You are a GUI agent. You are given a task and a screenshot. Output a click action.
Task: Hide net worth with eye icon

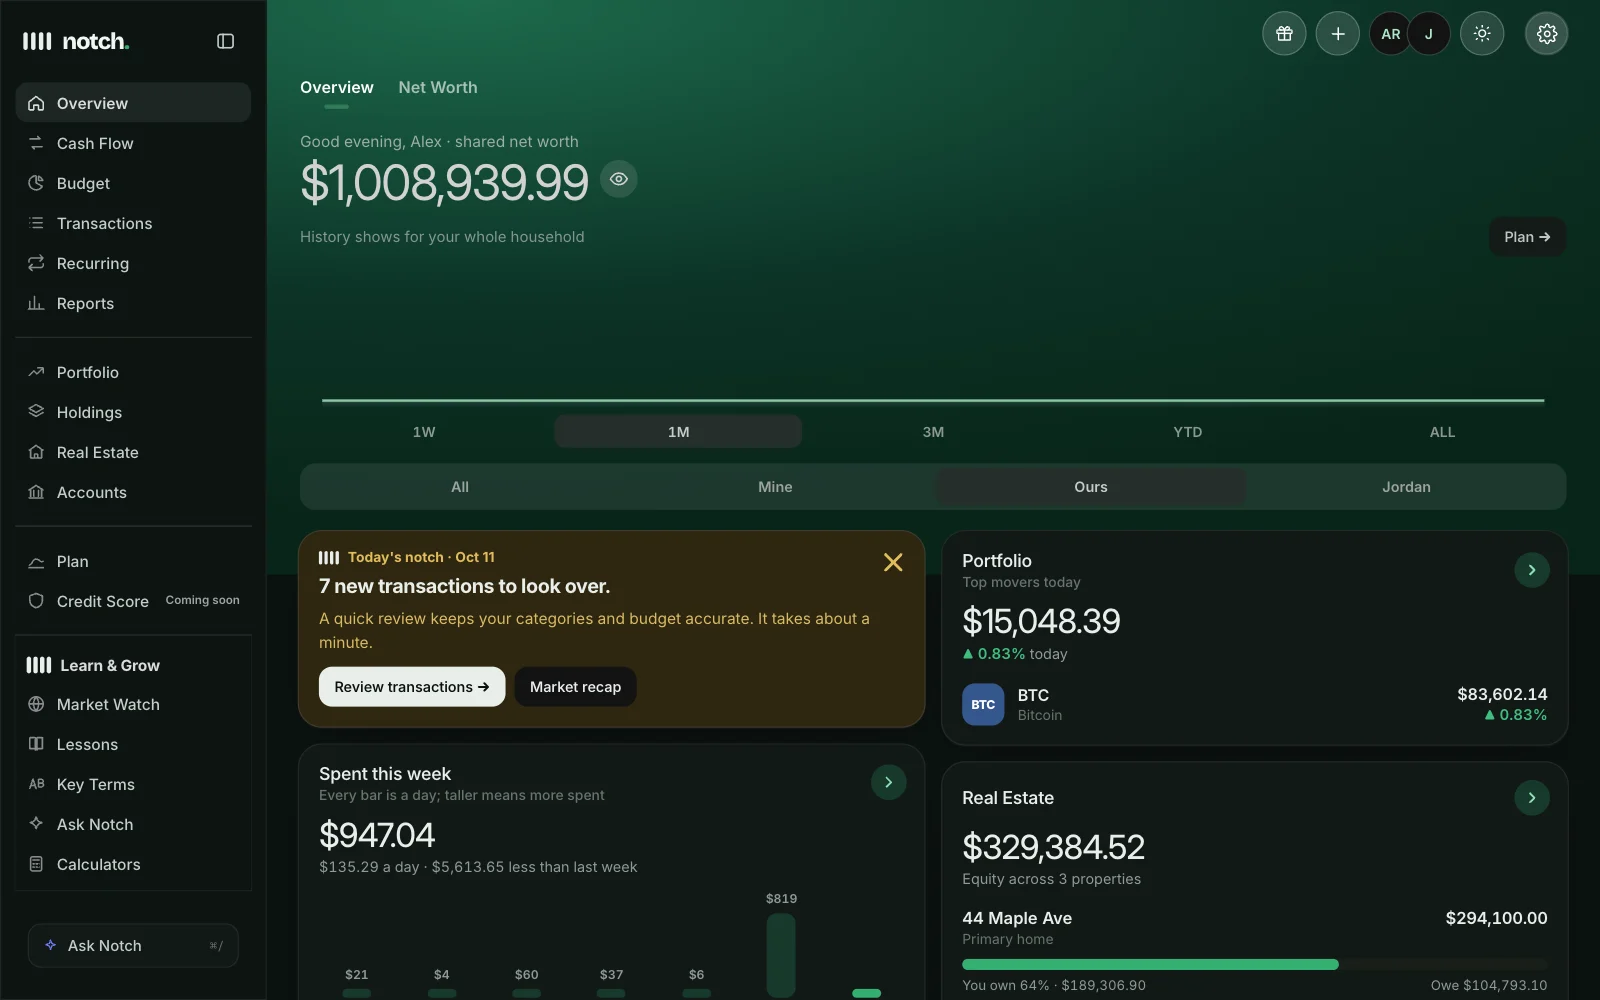(619, 179)
